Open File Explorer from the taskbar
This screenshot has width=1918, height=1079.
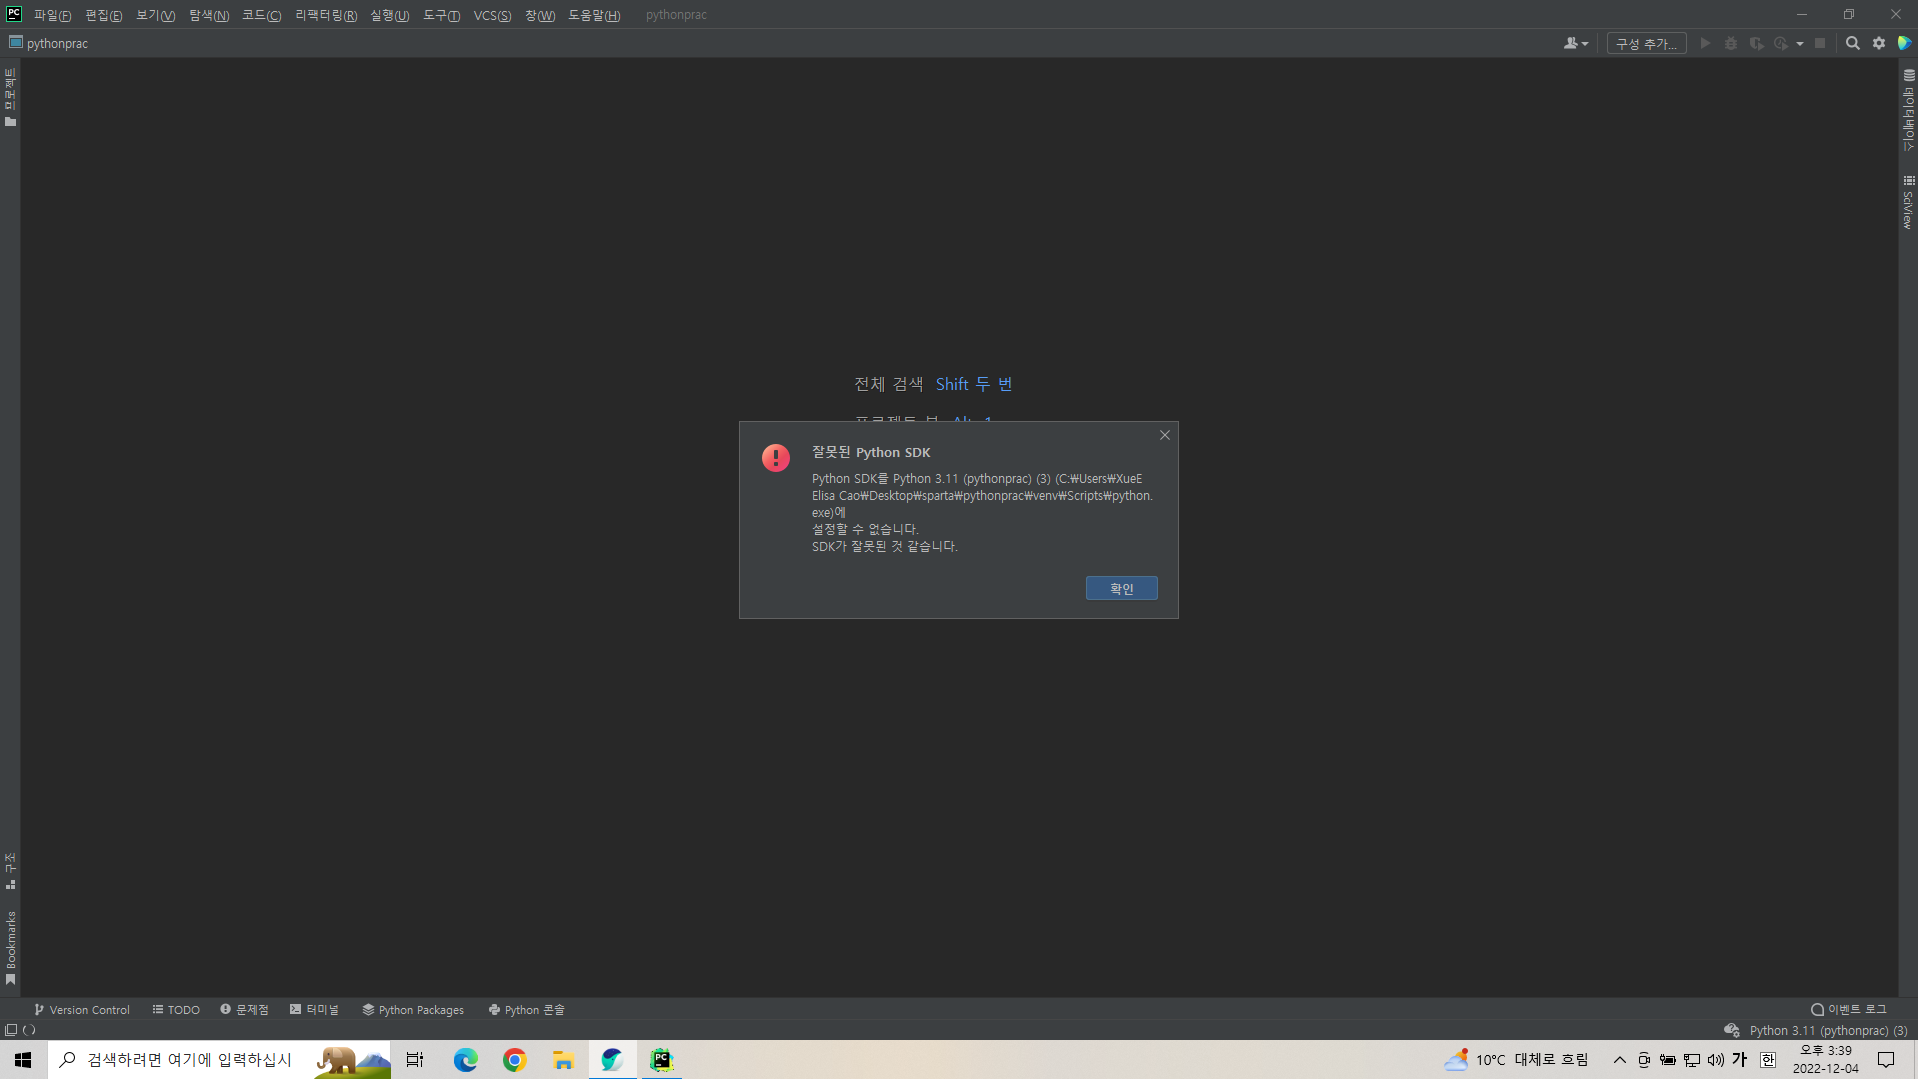pyautogui.click(x=563, y=1060)
